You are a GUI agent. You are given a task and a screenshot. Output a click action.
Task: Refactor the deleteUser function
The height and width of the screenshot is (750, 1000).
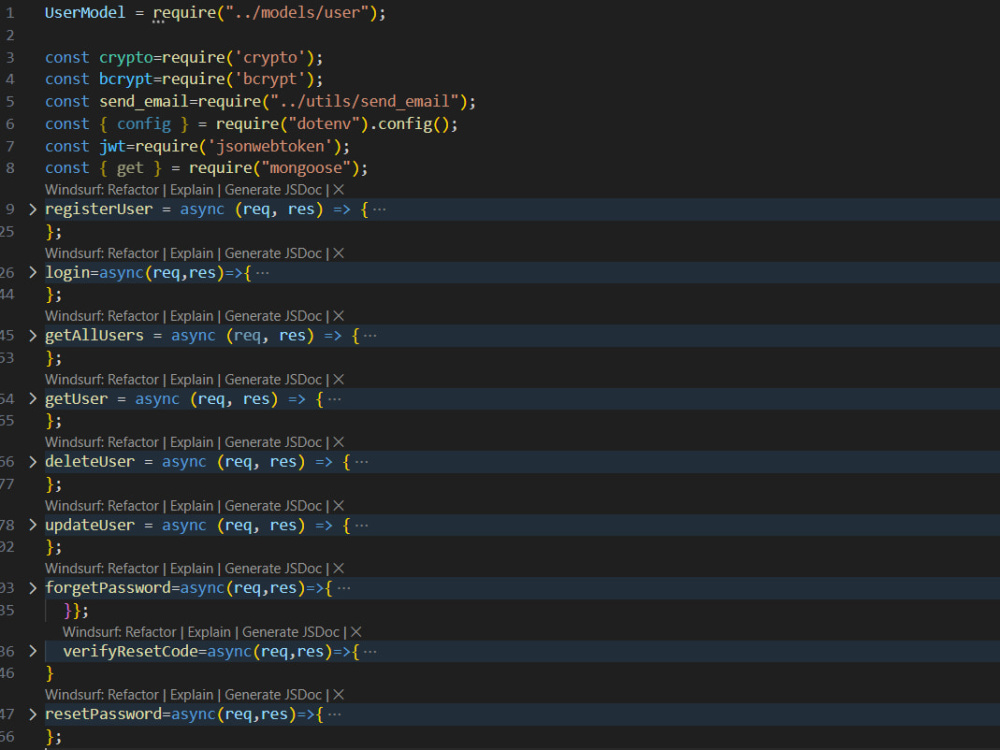(133, 443)
